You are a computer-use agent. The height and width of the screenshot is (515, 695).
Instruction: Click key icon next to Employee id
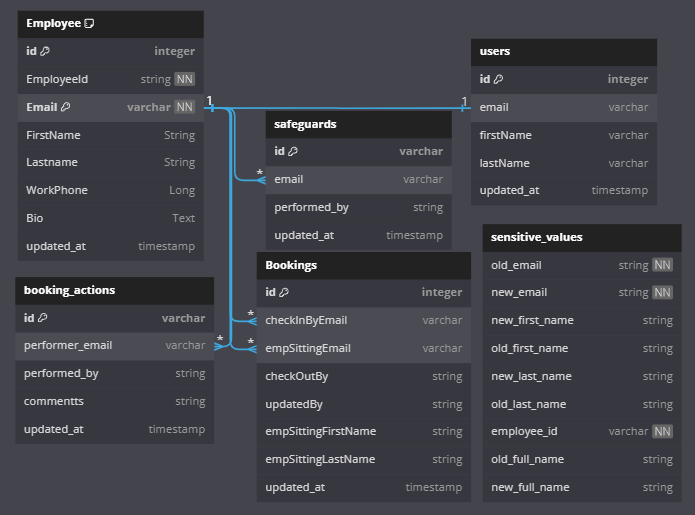pyautogui.click(x=46, y=51)
